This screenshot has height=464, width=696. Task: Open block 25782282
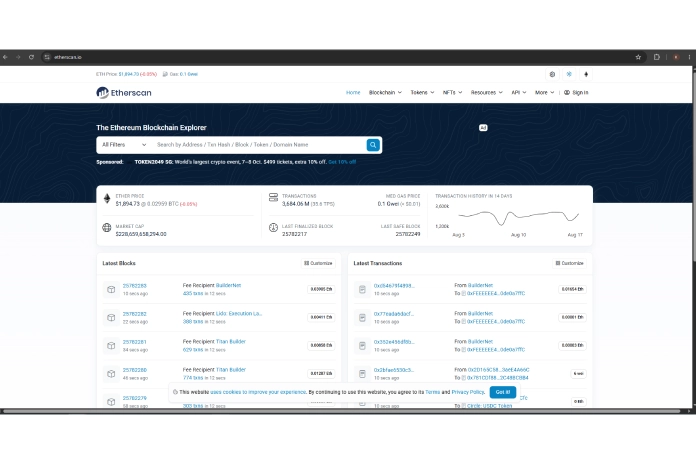[134, 314]
